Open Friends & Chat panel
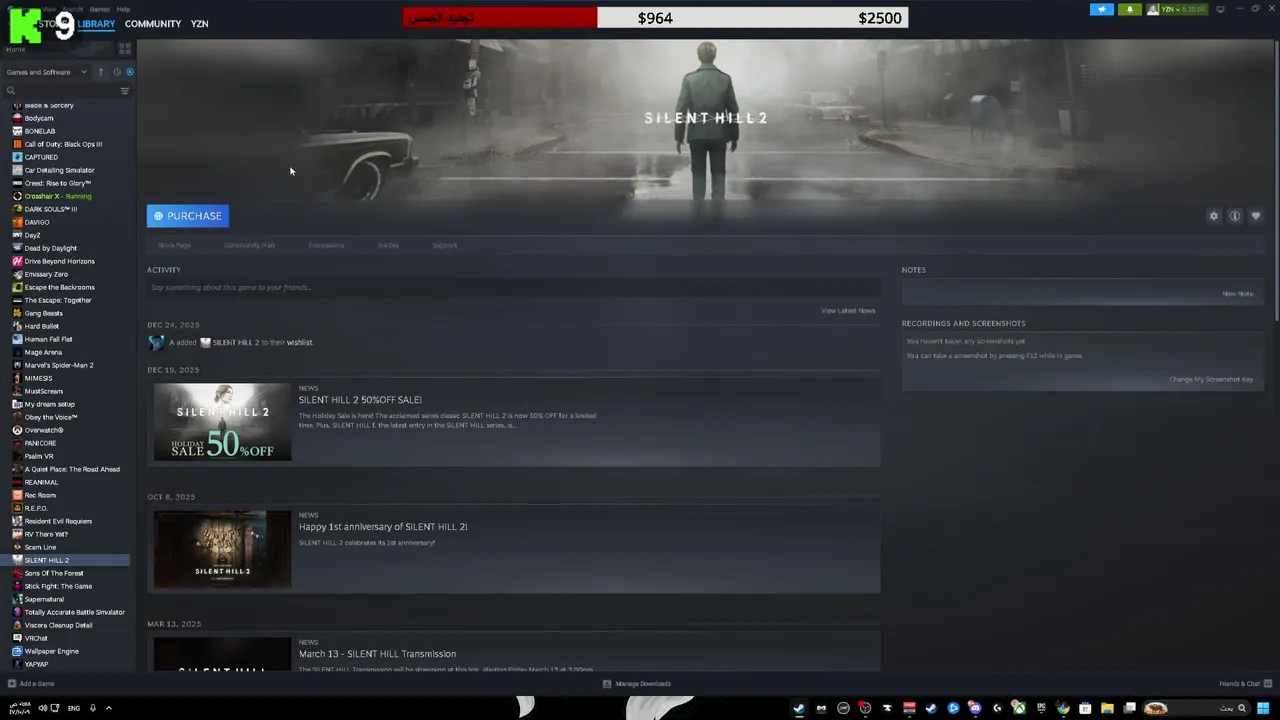1280x720 pixels. 1245,684
